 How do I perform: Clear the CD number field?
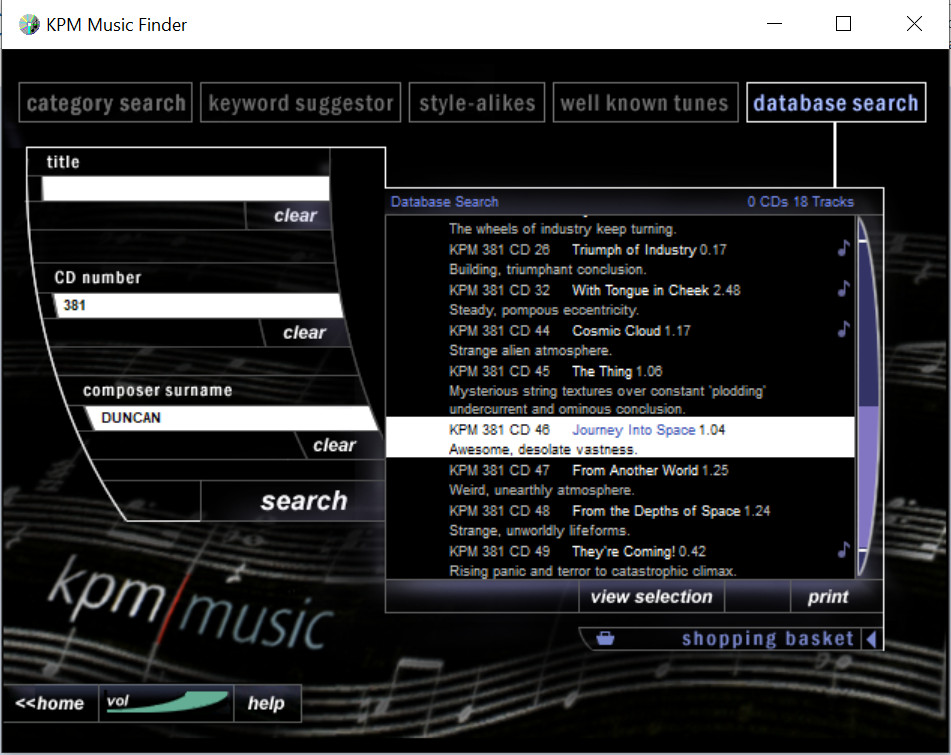[304, 332]
